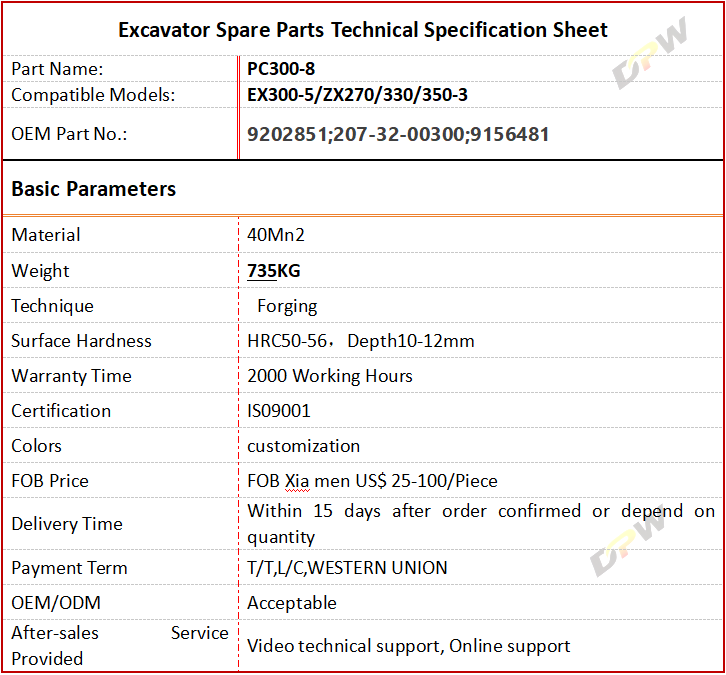Select the 'Weight' row label

(x=40, y=271)
